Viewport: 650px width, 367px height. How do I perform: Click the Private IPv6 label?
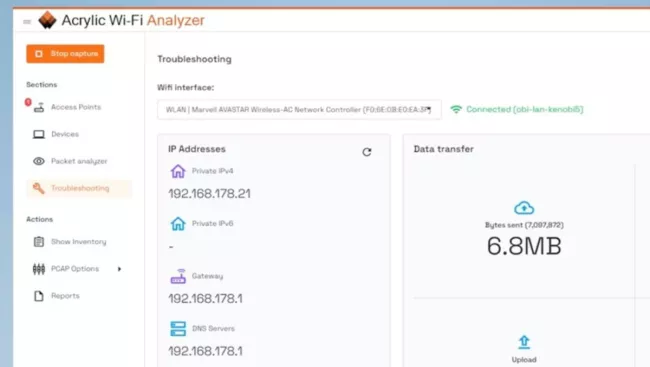pyautogui.click(x=213, y=224)
